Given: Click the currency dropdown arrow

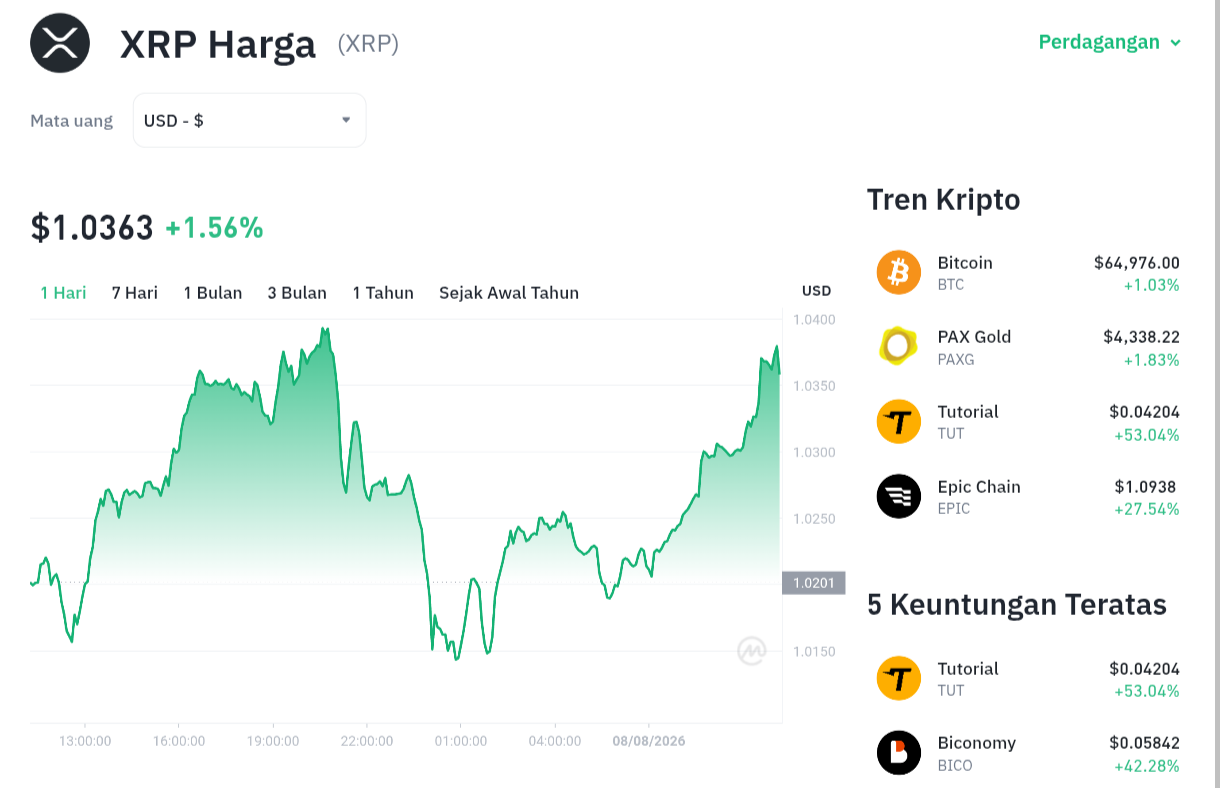Looking at the screenshot, I should 346,120.
